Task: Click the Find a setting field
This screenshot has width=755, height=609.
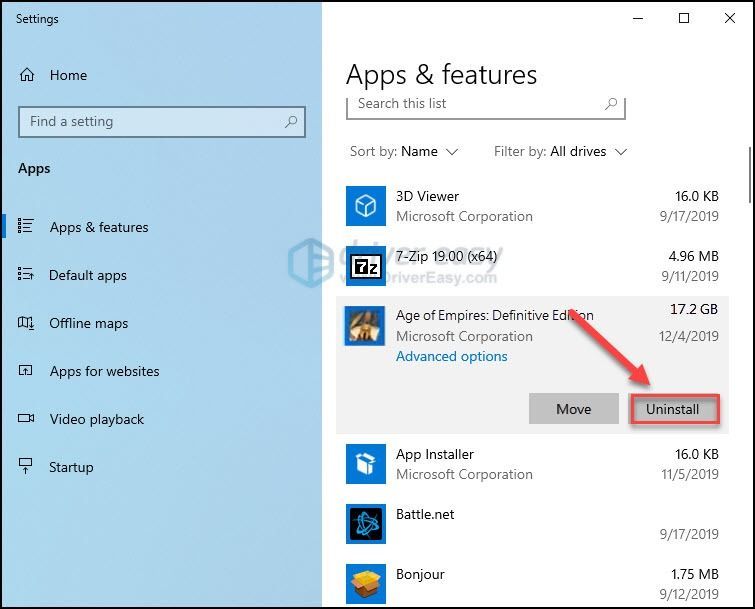Action: point(162,122)
